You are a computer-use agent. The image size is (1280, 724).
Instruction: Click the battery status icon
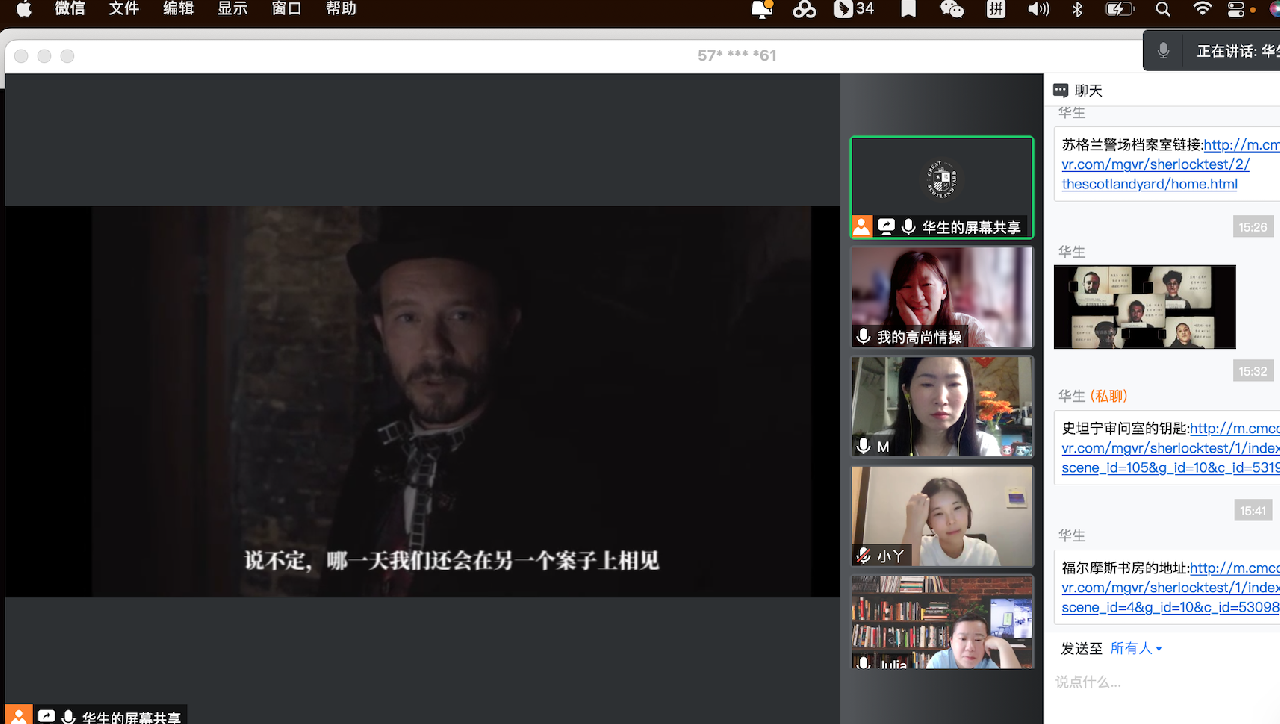pyautogui.click(x=1119, y=9)
